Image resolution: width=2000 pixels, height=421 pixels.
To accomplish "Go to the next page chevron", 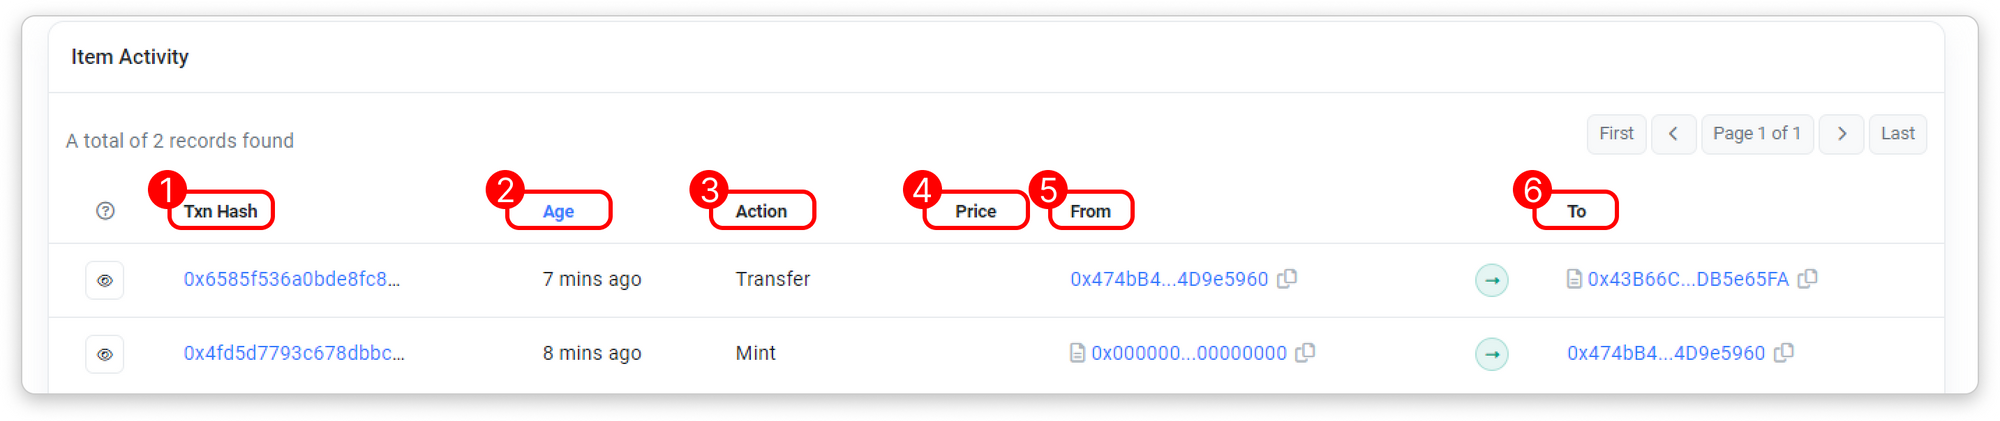I will click(1841, 134).
